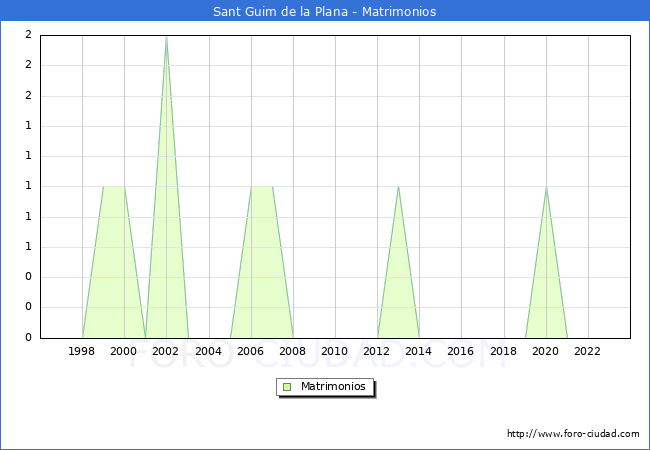Click the 2018 x-axis year label
Image resolution: width=650 pixels, height=450 pixels.
[x=503, y=351]
